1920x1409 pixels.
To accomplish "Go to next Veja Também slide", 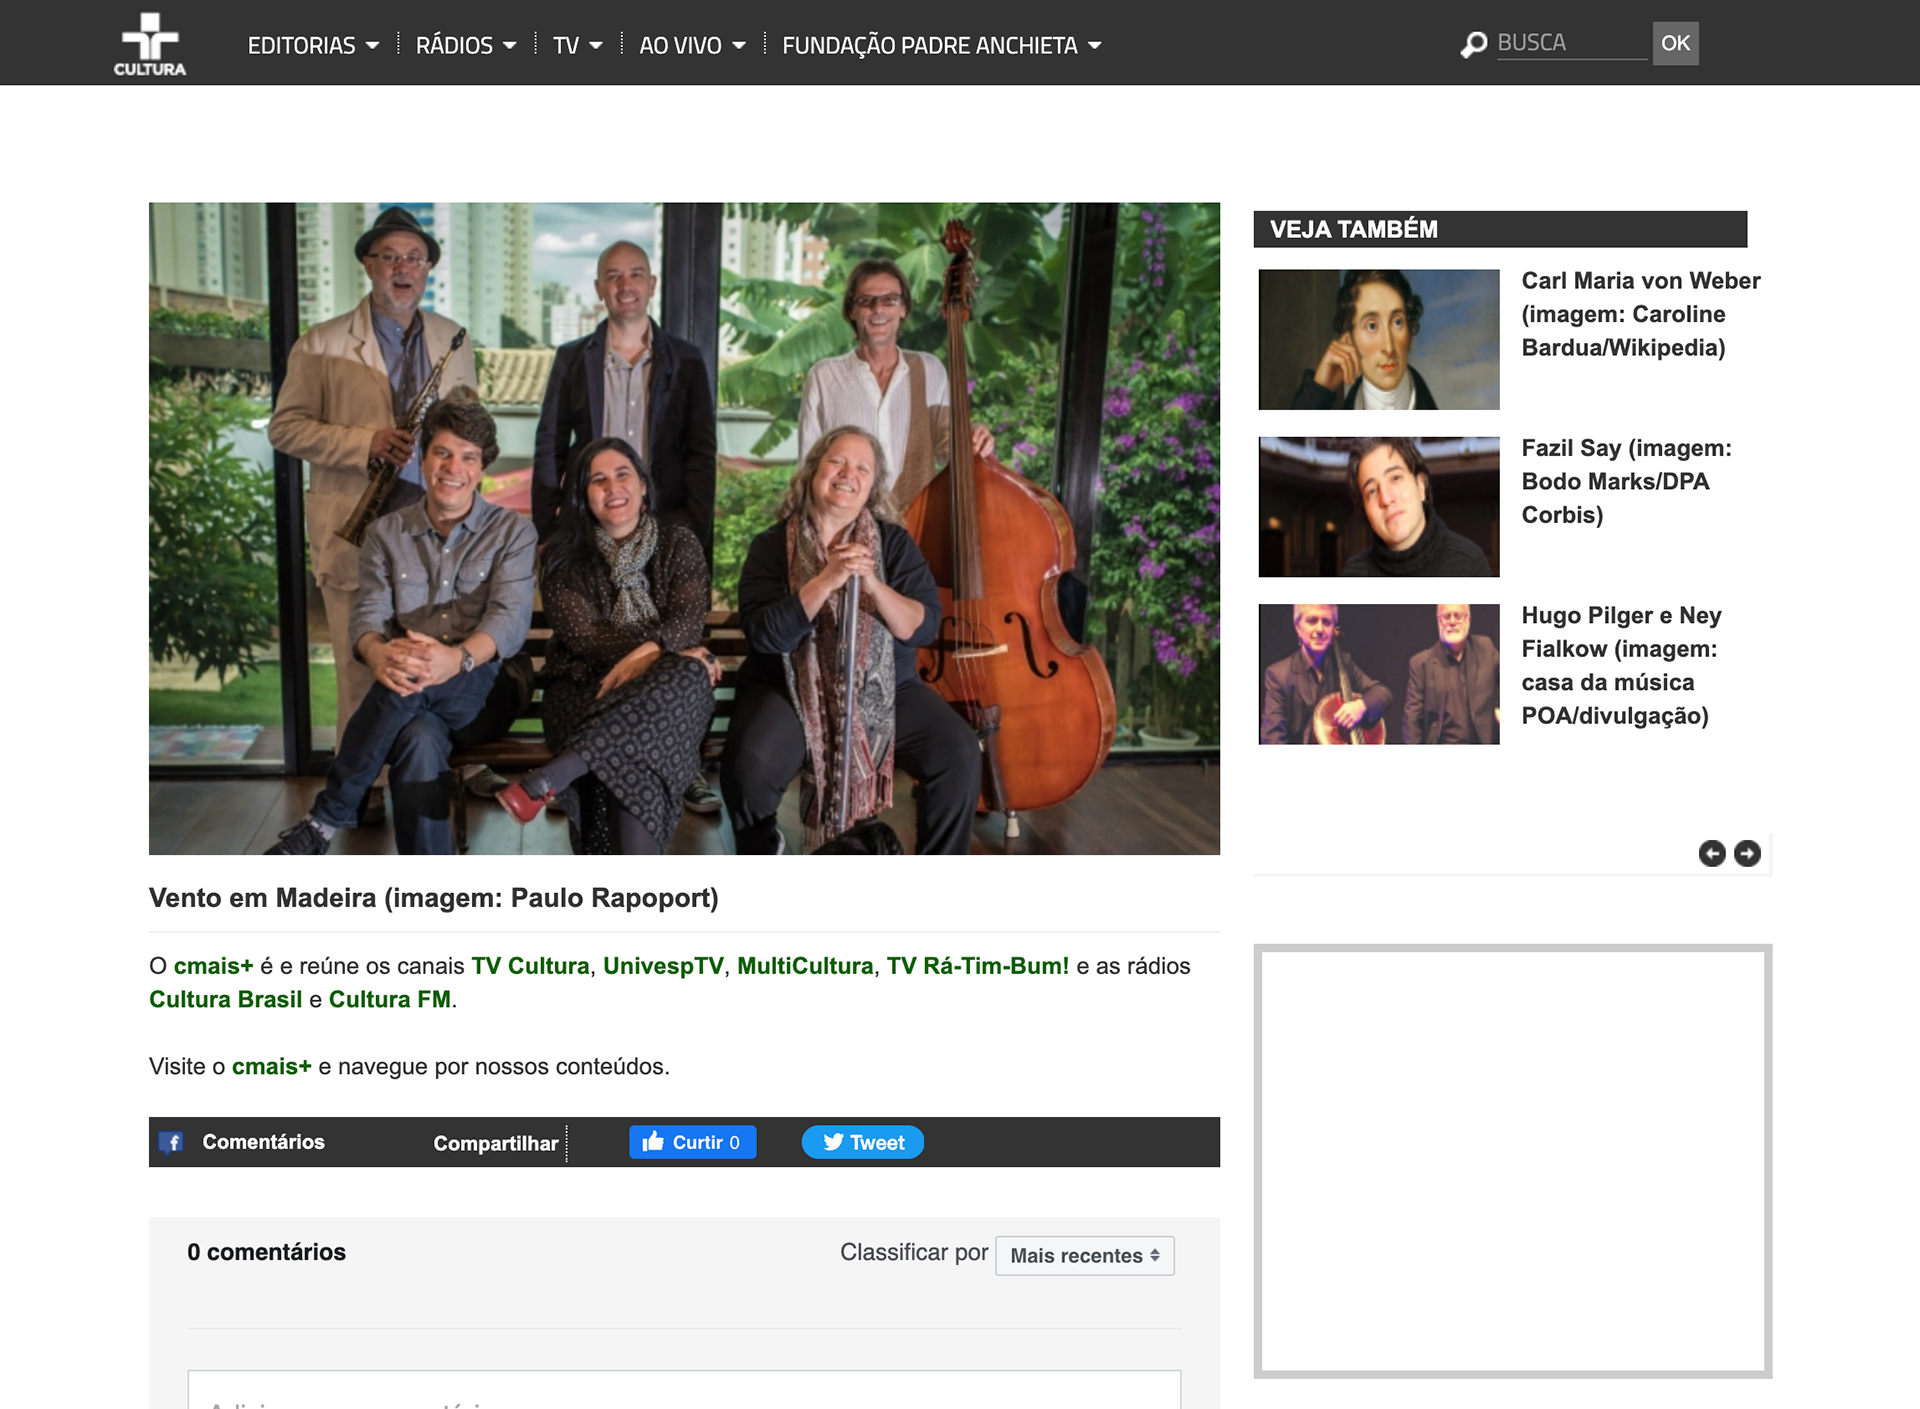I will coord(1747,853).
